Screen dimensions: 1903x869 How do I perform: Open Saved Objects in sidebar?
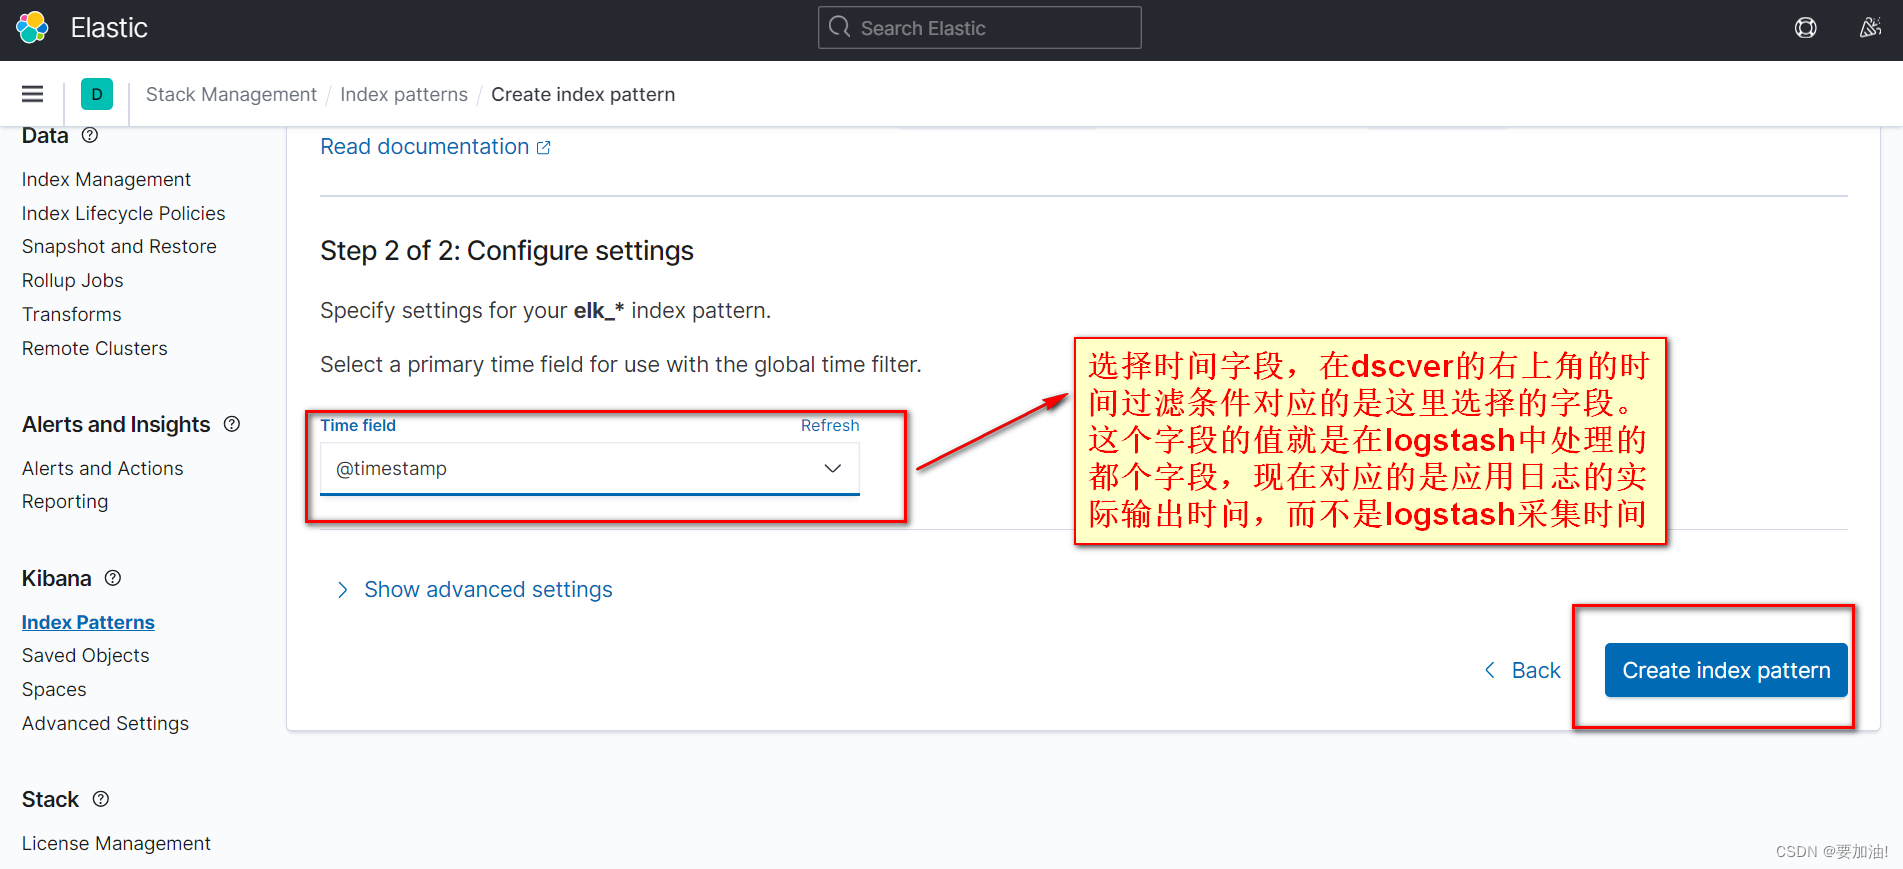[86, 655]
